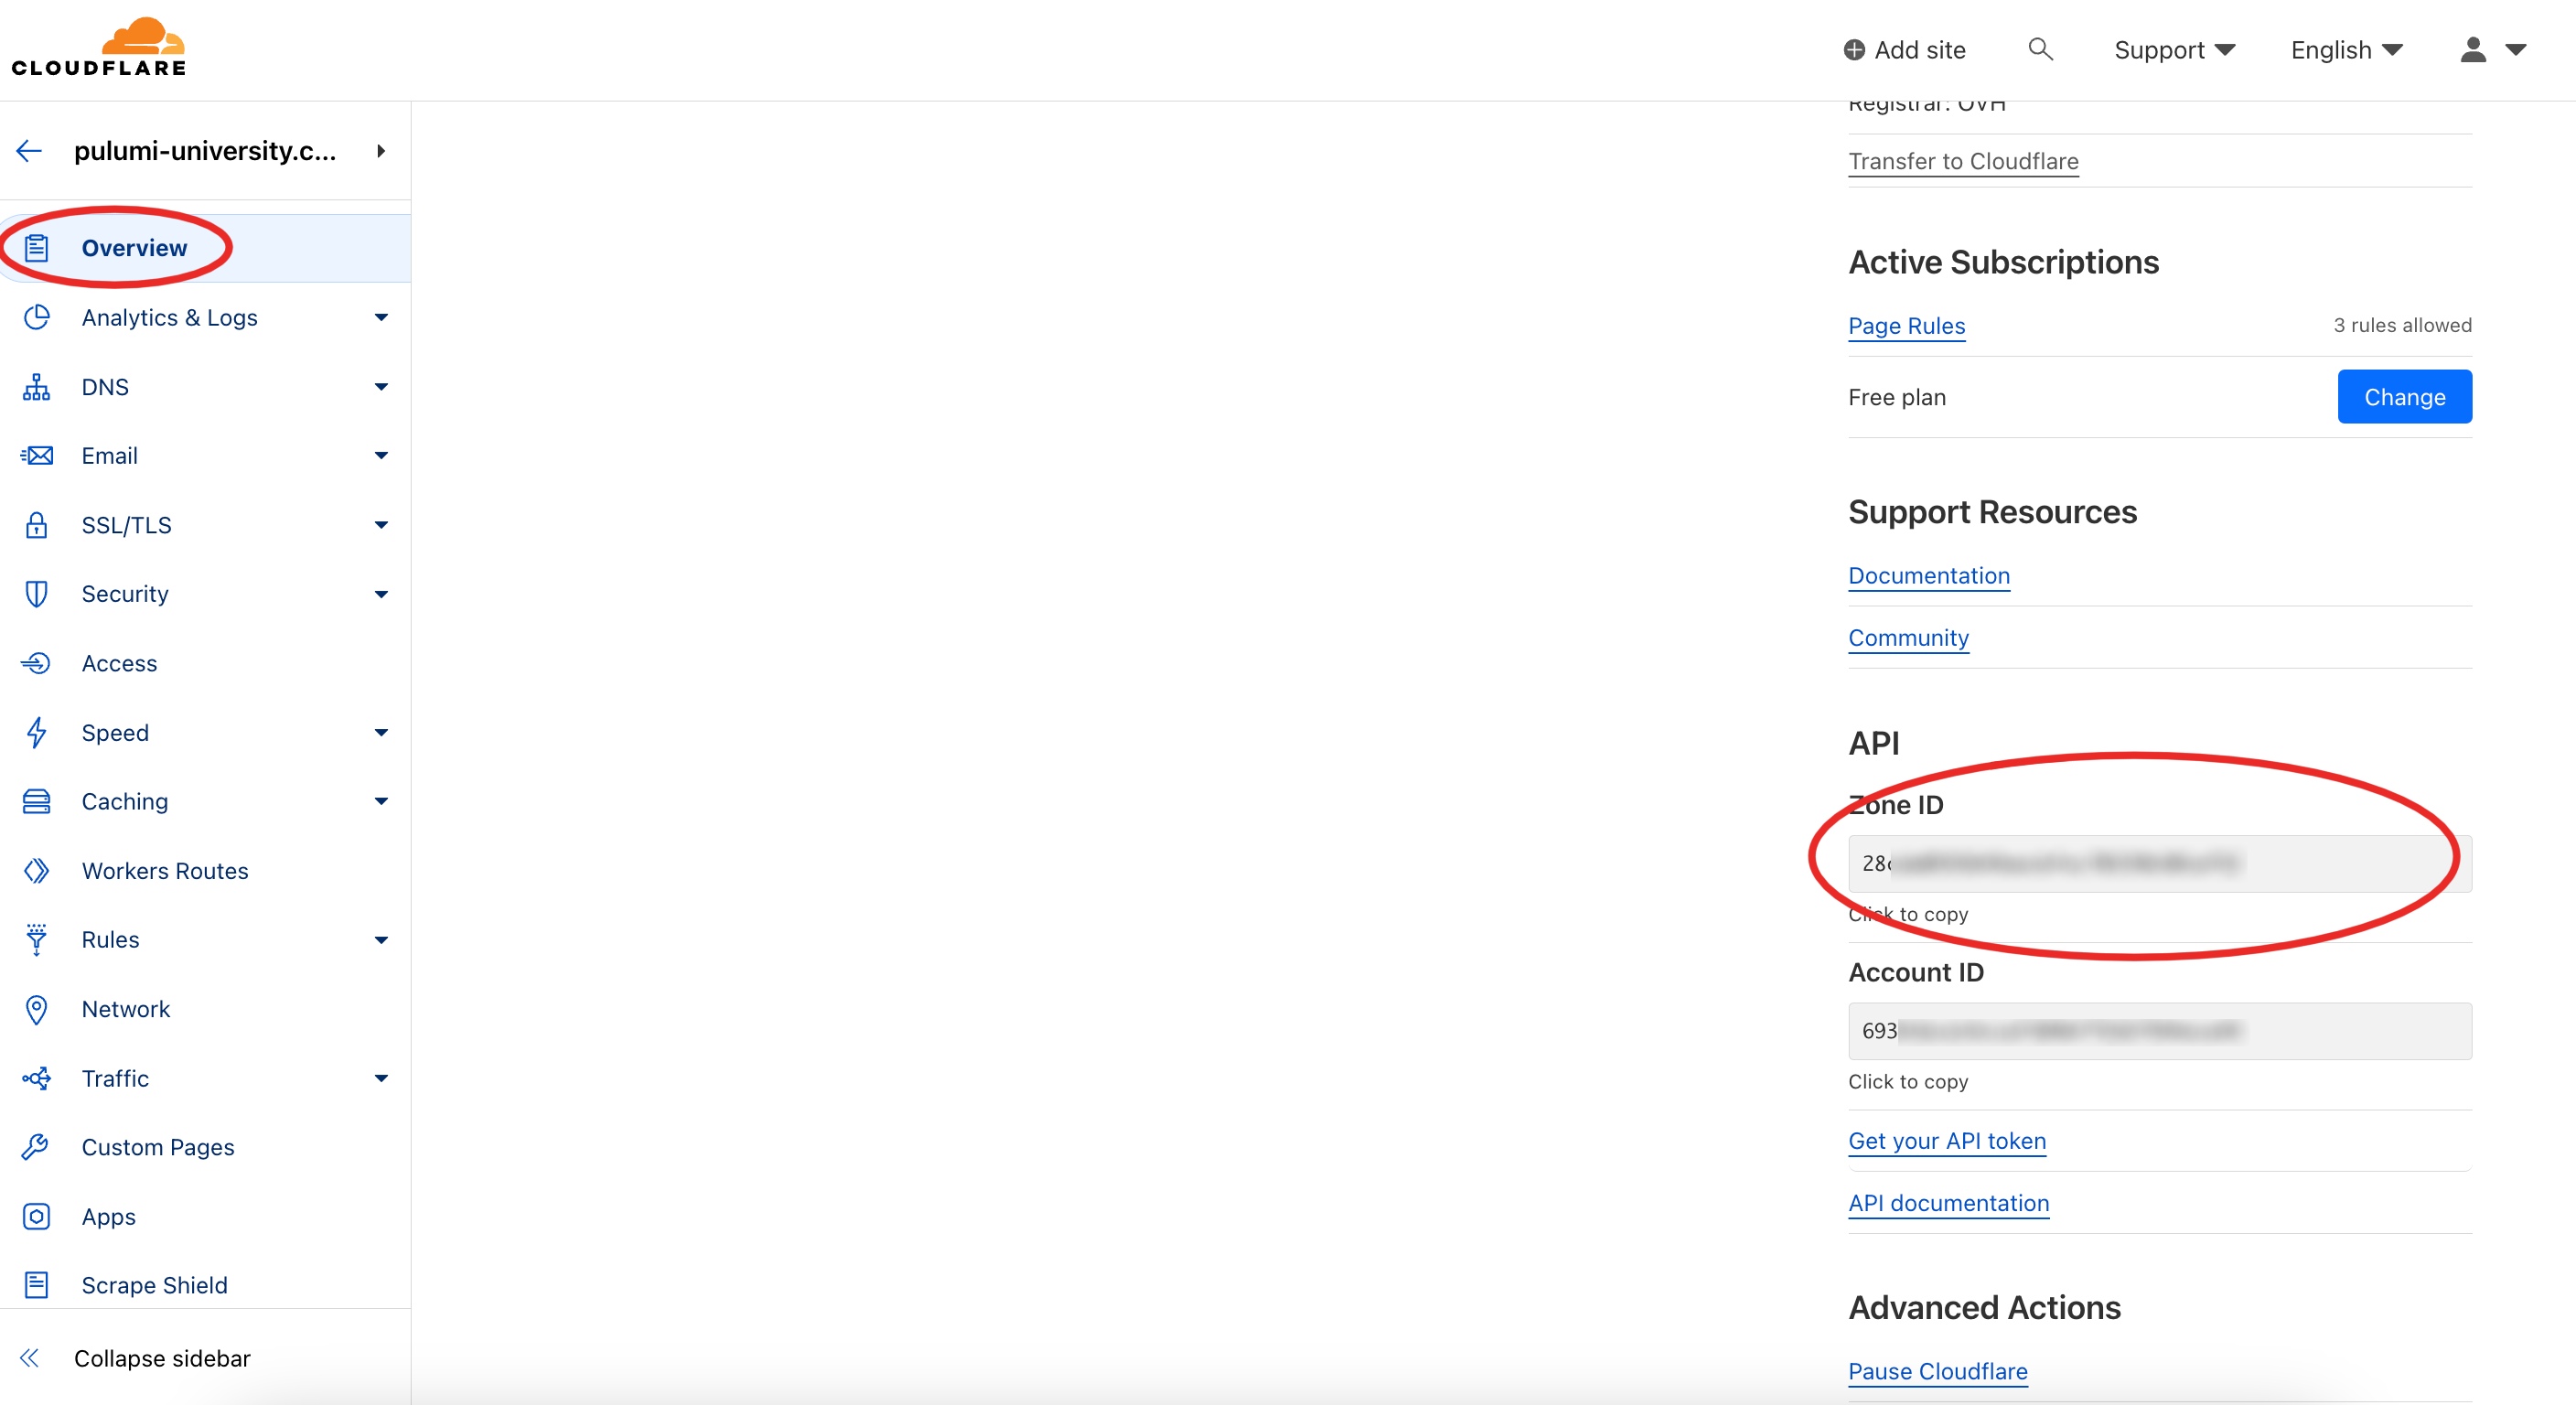Expand the Caching submenu arrow
Screen dimensions: 2576x1405
(x=381, y=801)
